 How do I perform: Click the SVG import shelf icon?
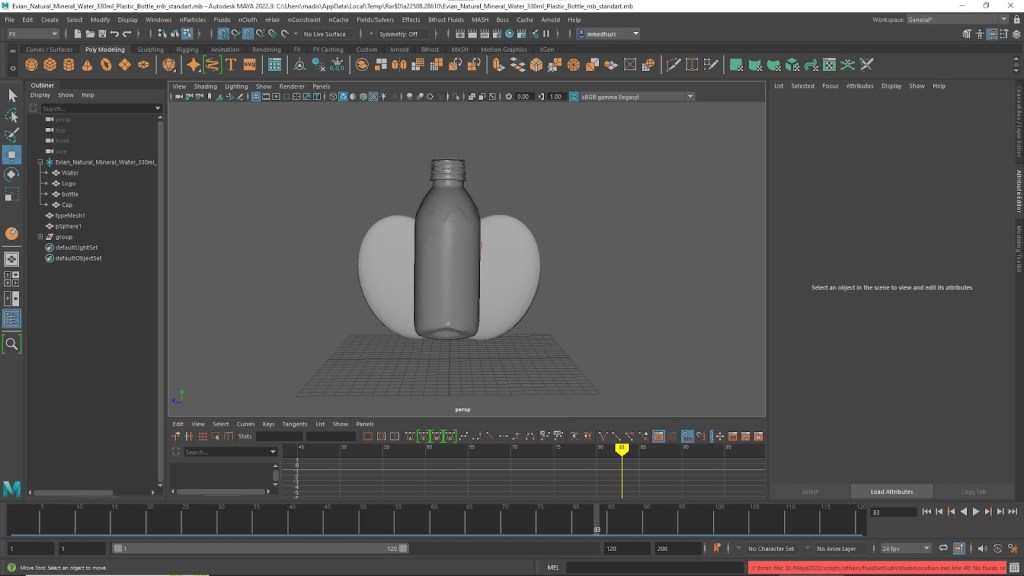tap(249, 65)
